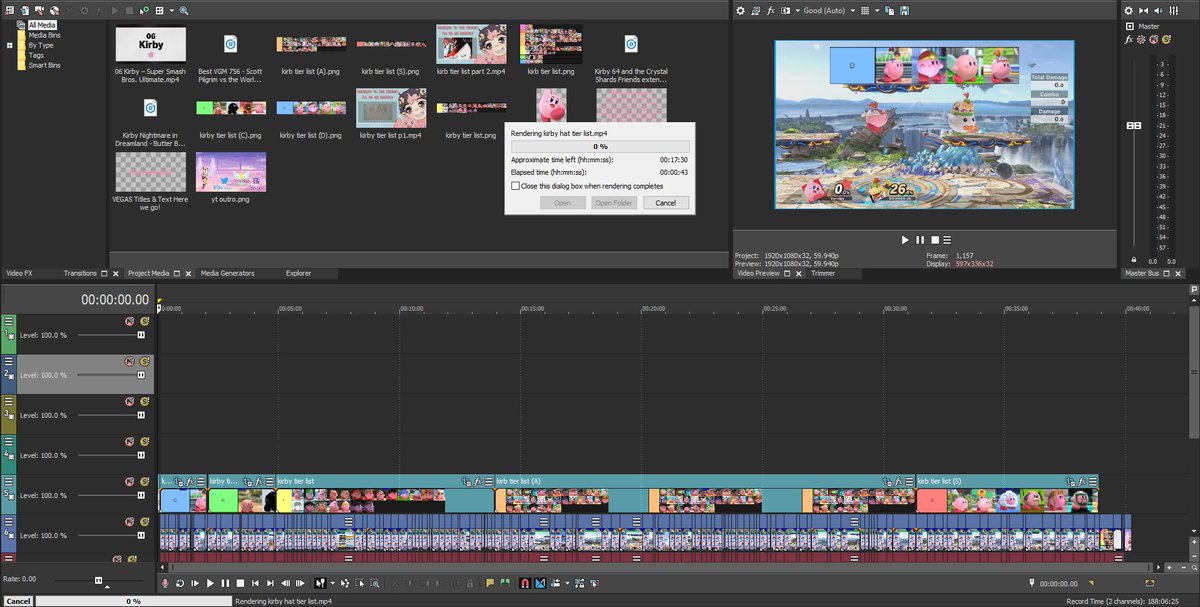Toggle Master Bus mute icon
This screenshot has width=1200, height=607.
click(1153, 39)
